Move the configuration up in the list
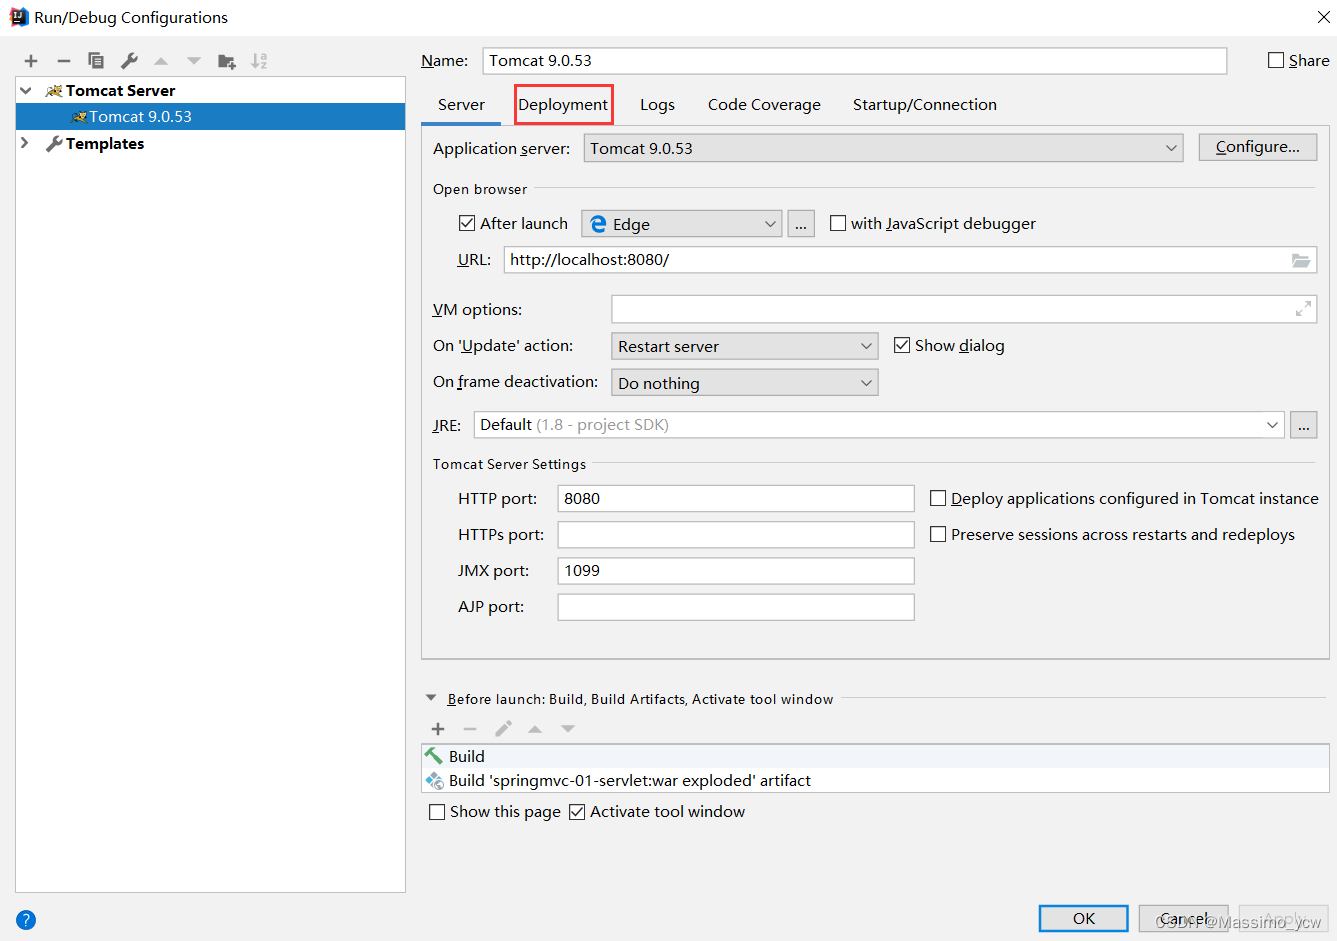This screenshot has width=1337, height=941. coord(161,61)
